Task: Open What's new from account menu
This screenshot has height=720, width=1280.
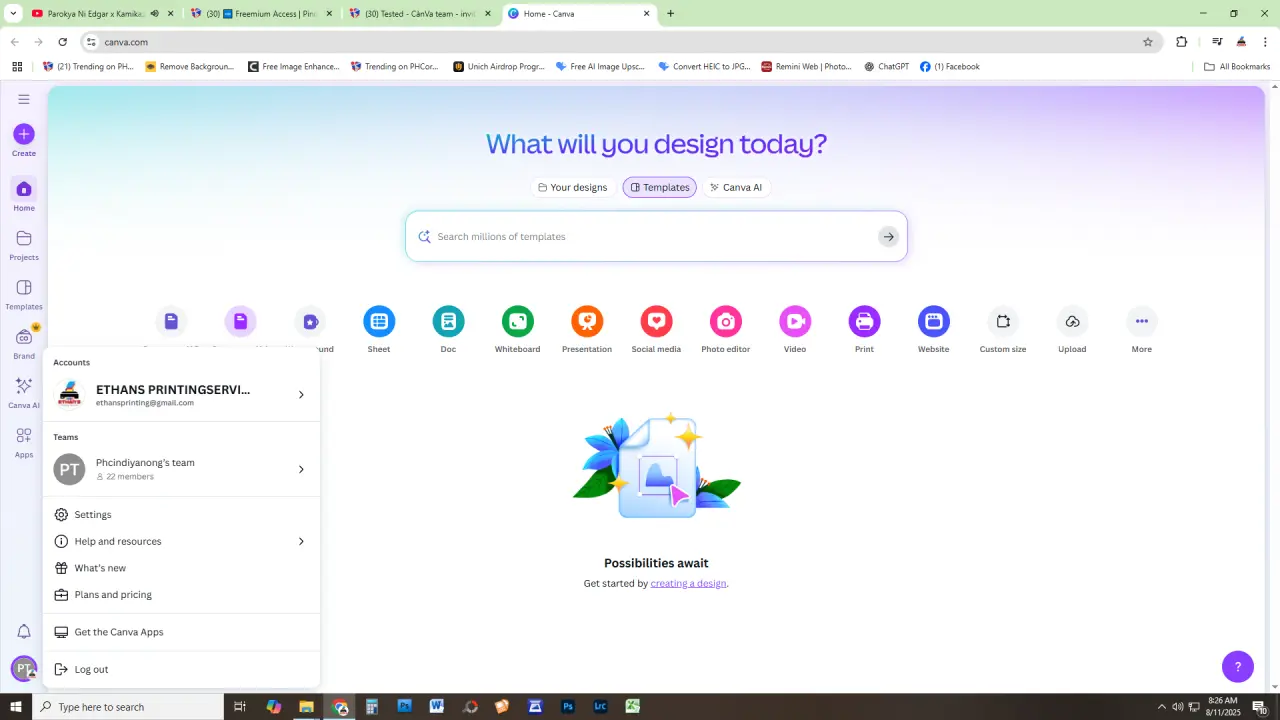Action: click(181, 568)
